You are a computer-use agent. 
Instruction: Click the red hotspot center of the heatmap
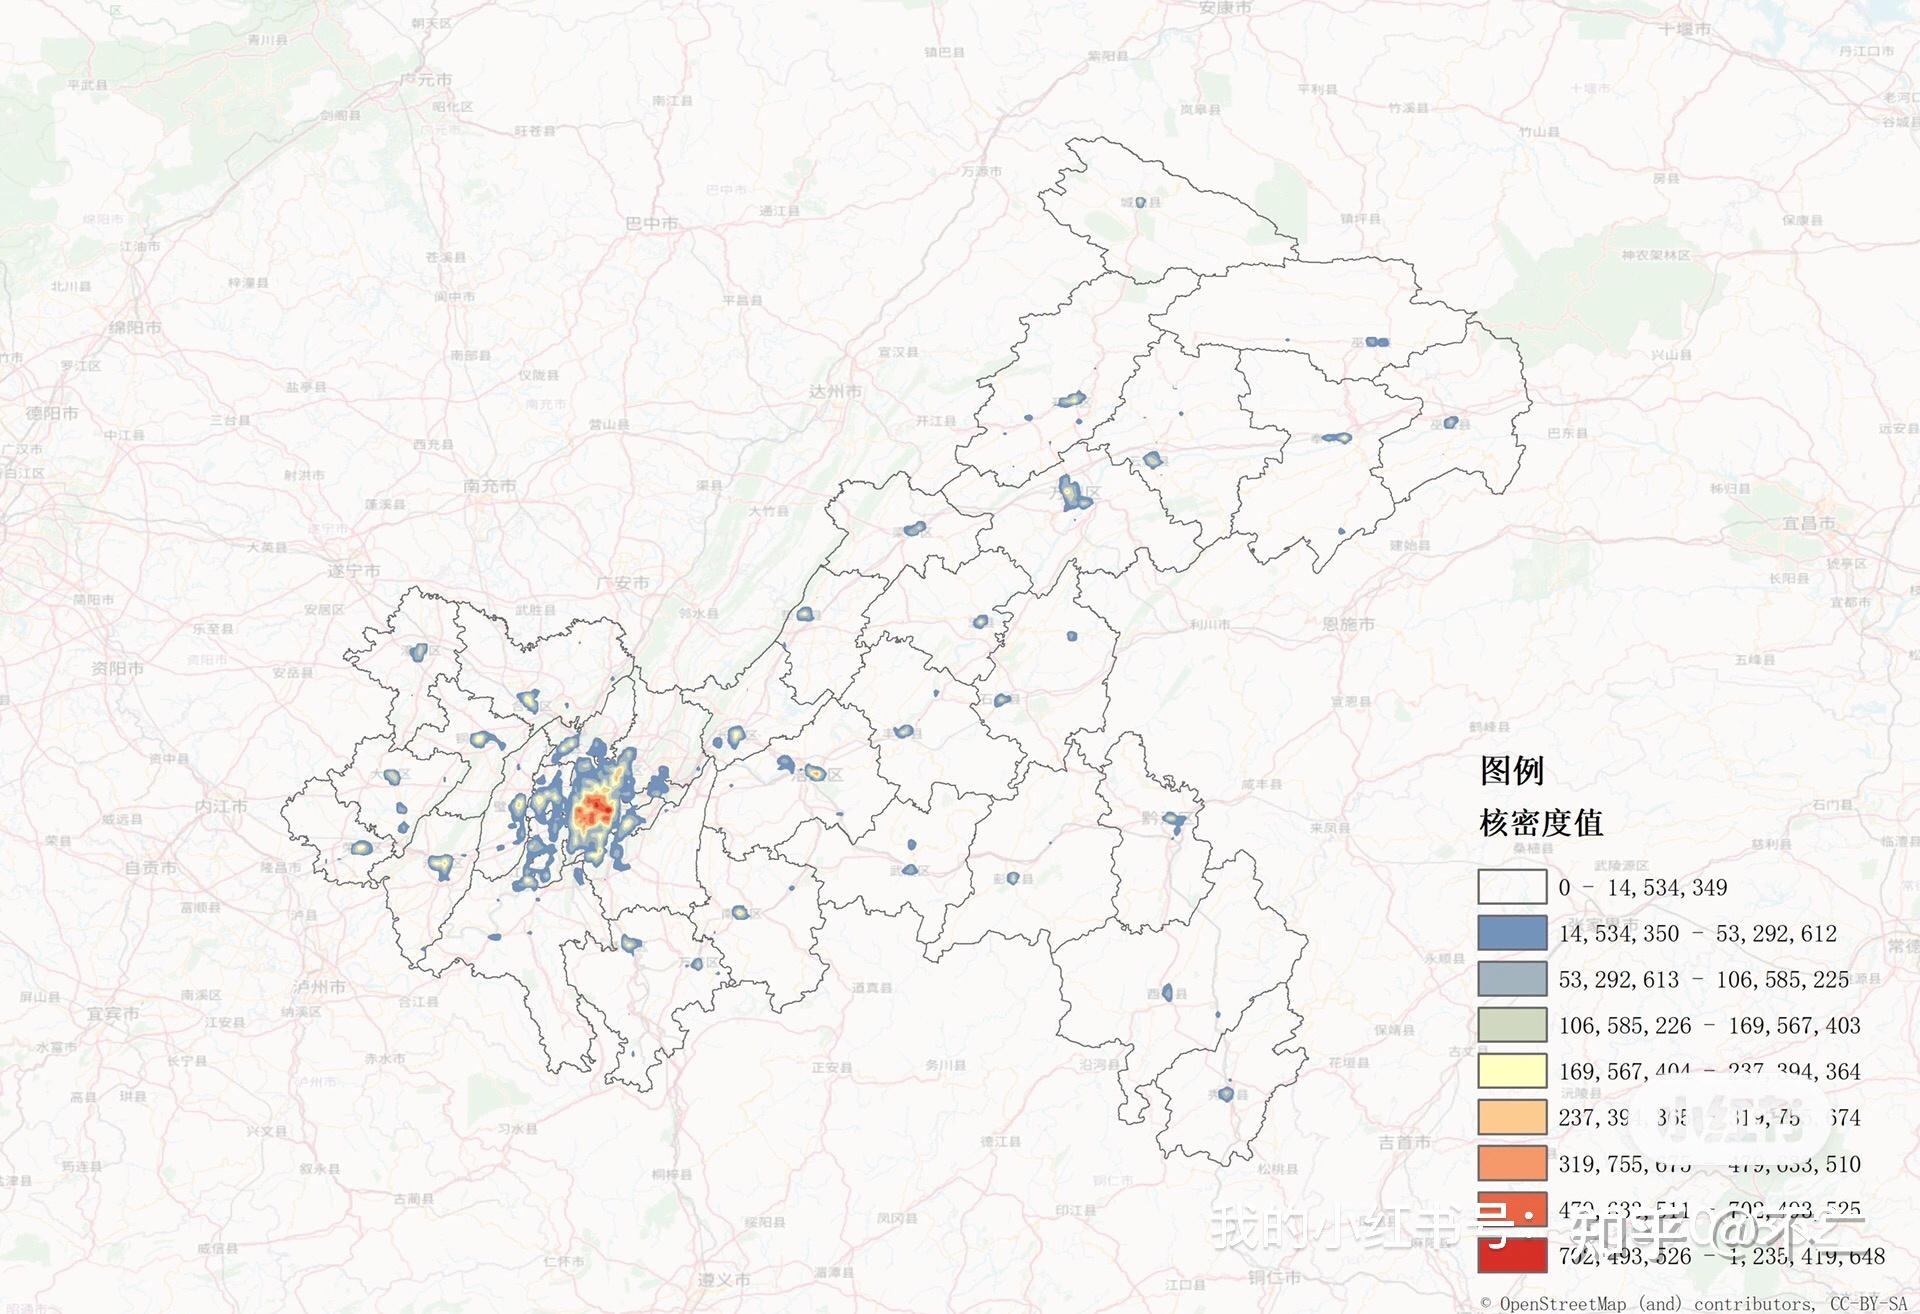point(597,808)
